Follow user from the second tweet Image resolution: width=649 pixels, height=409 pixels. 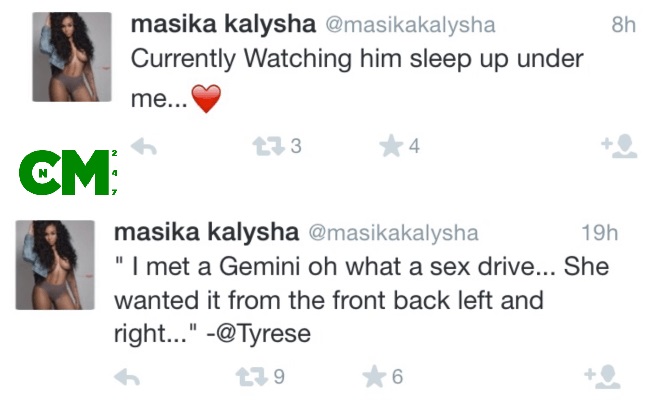tap(603, 377)
